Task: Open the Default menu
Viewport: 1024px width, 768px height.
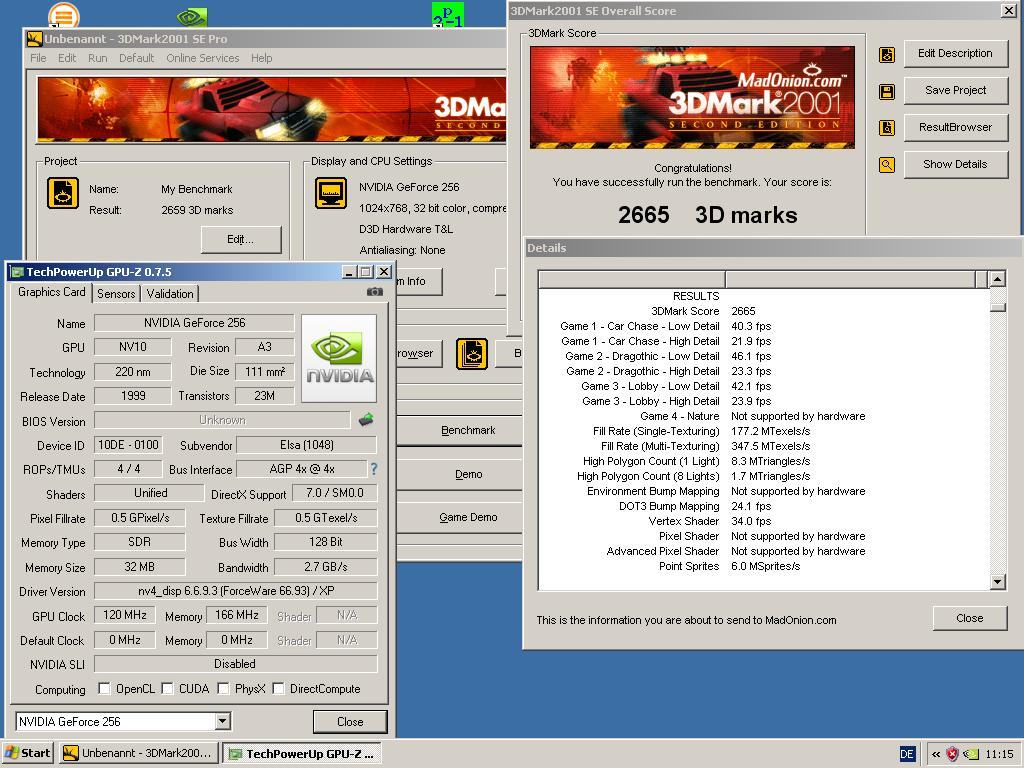Action: point(136,58)
